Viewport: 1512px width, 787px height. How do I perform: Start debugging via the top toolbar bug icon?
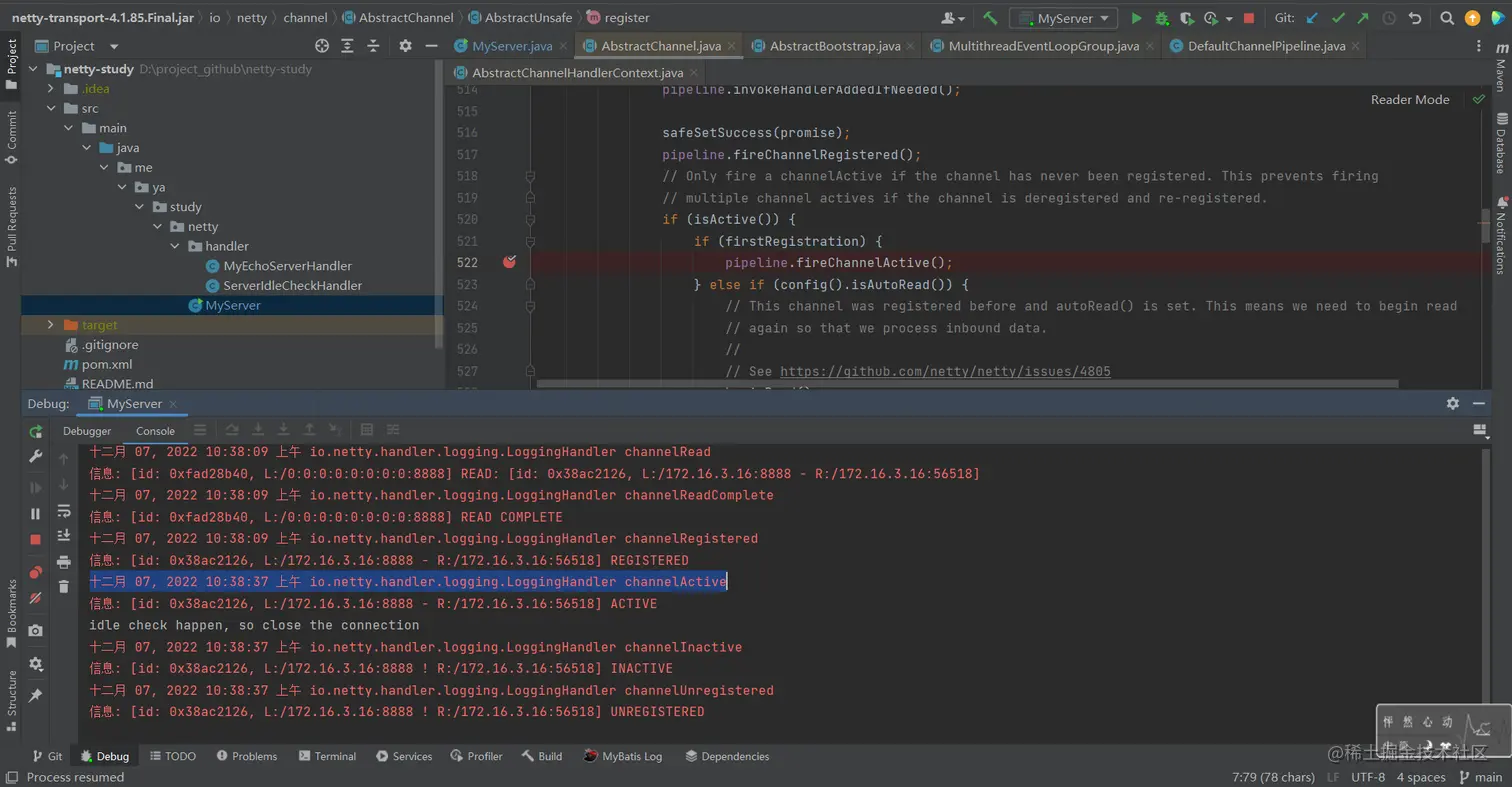tap(1161, 18)
